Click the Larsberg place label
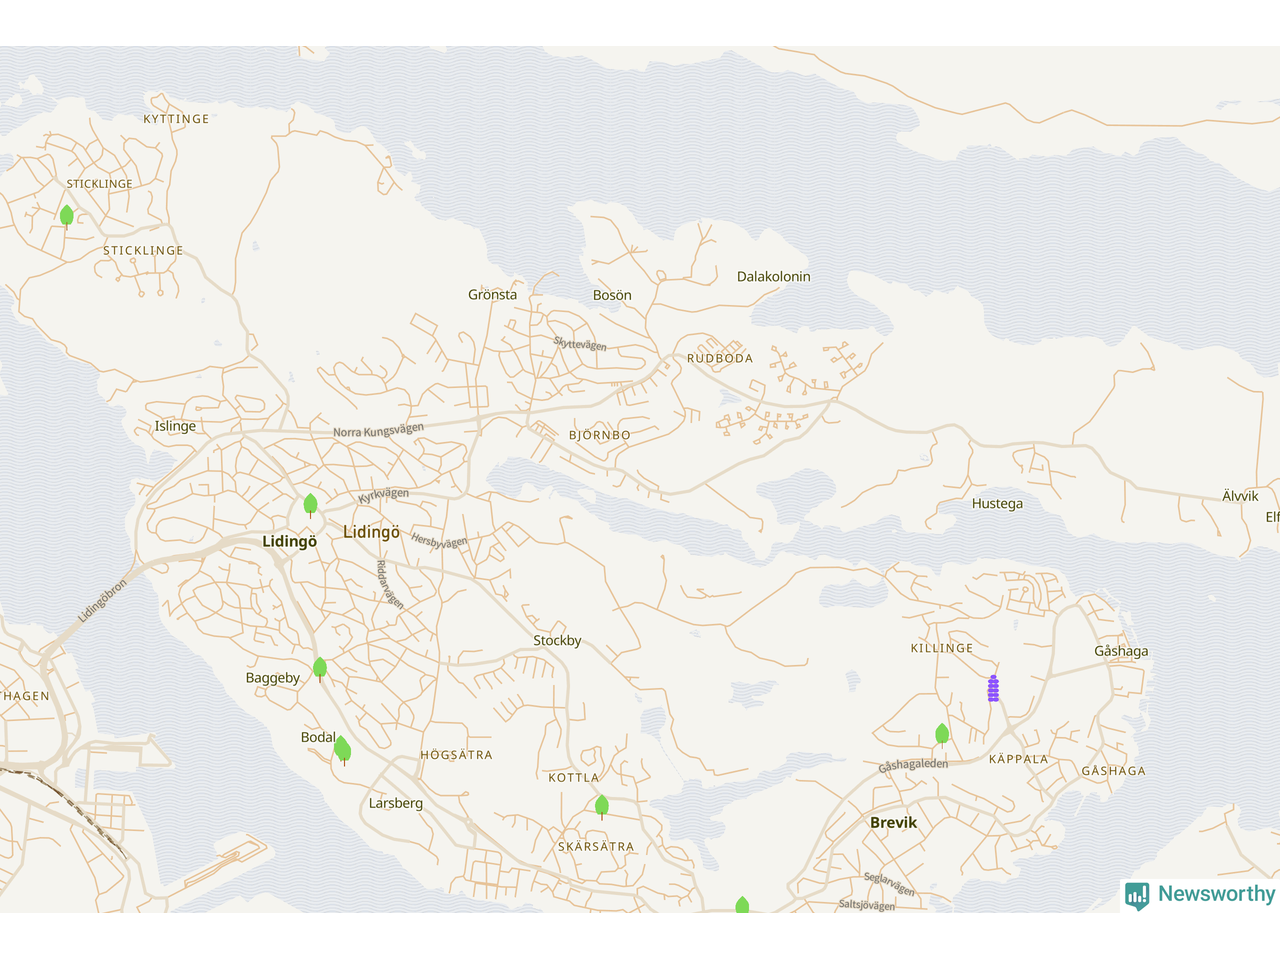The height and width of the screenshot is (960, 1280). [x=396, y=803]
